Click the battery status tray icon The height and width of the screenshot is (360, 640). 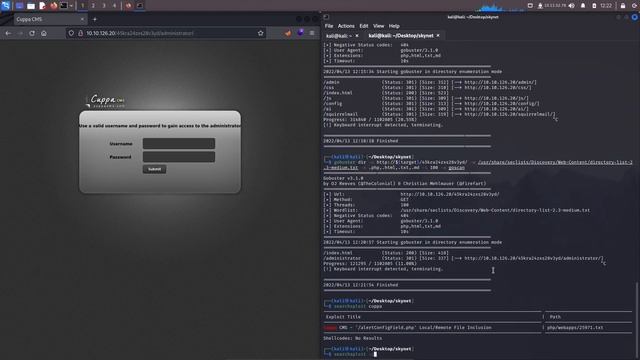point(594,6)
